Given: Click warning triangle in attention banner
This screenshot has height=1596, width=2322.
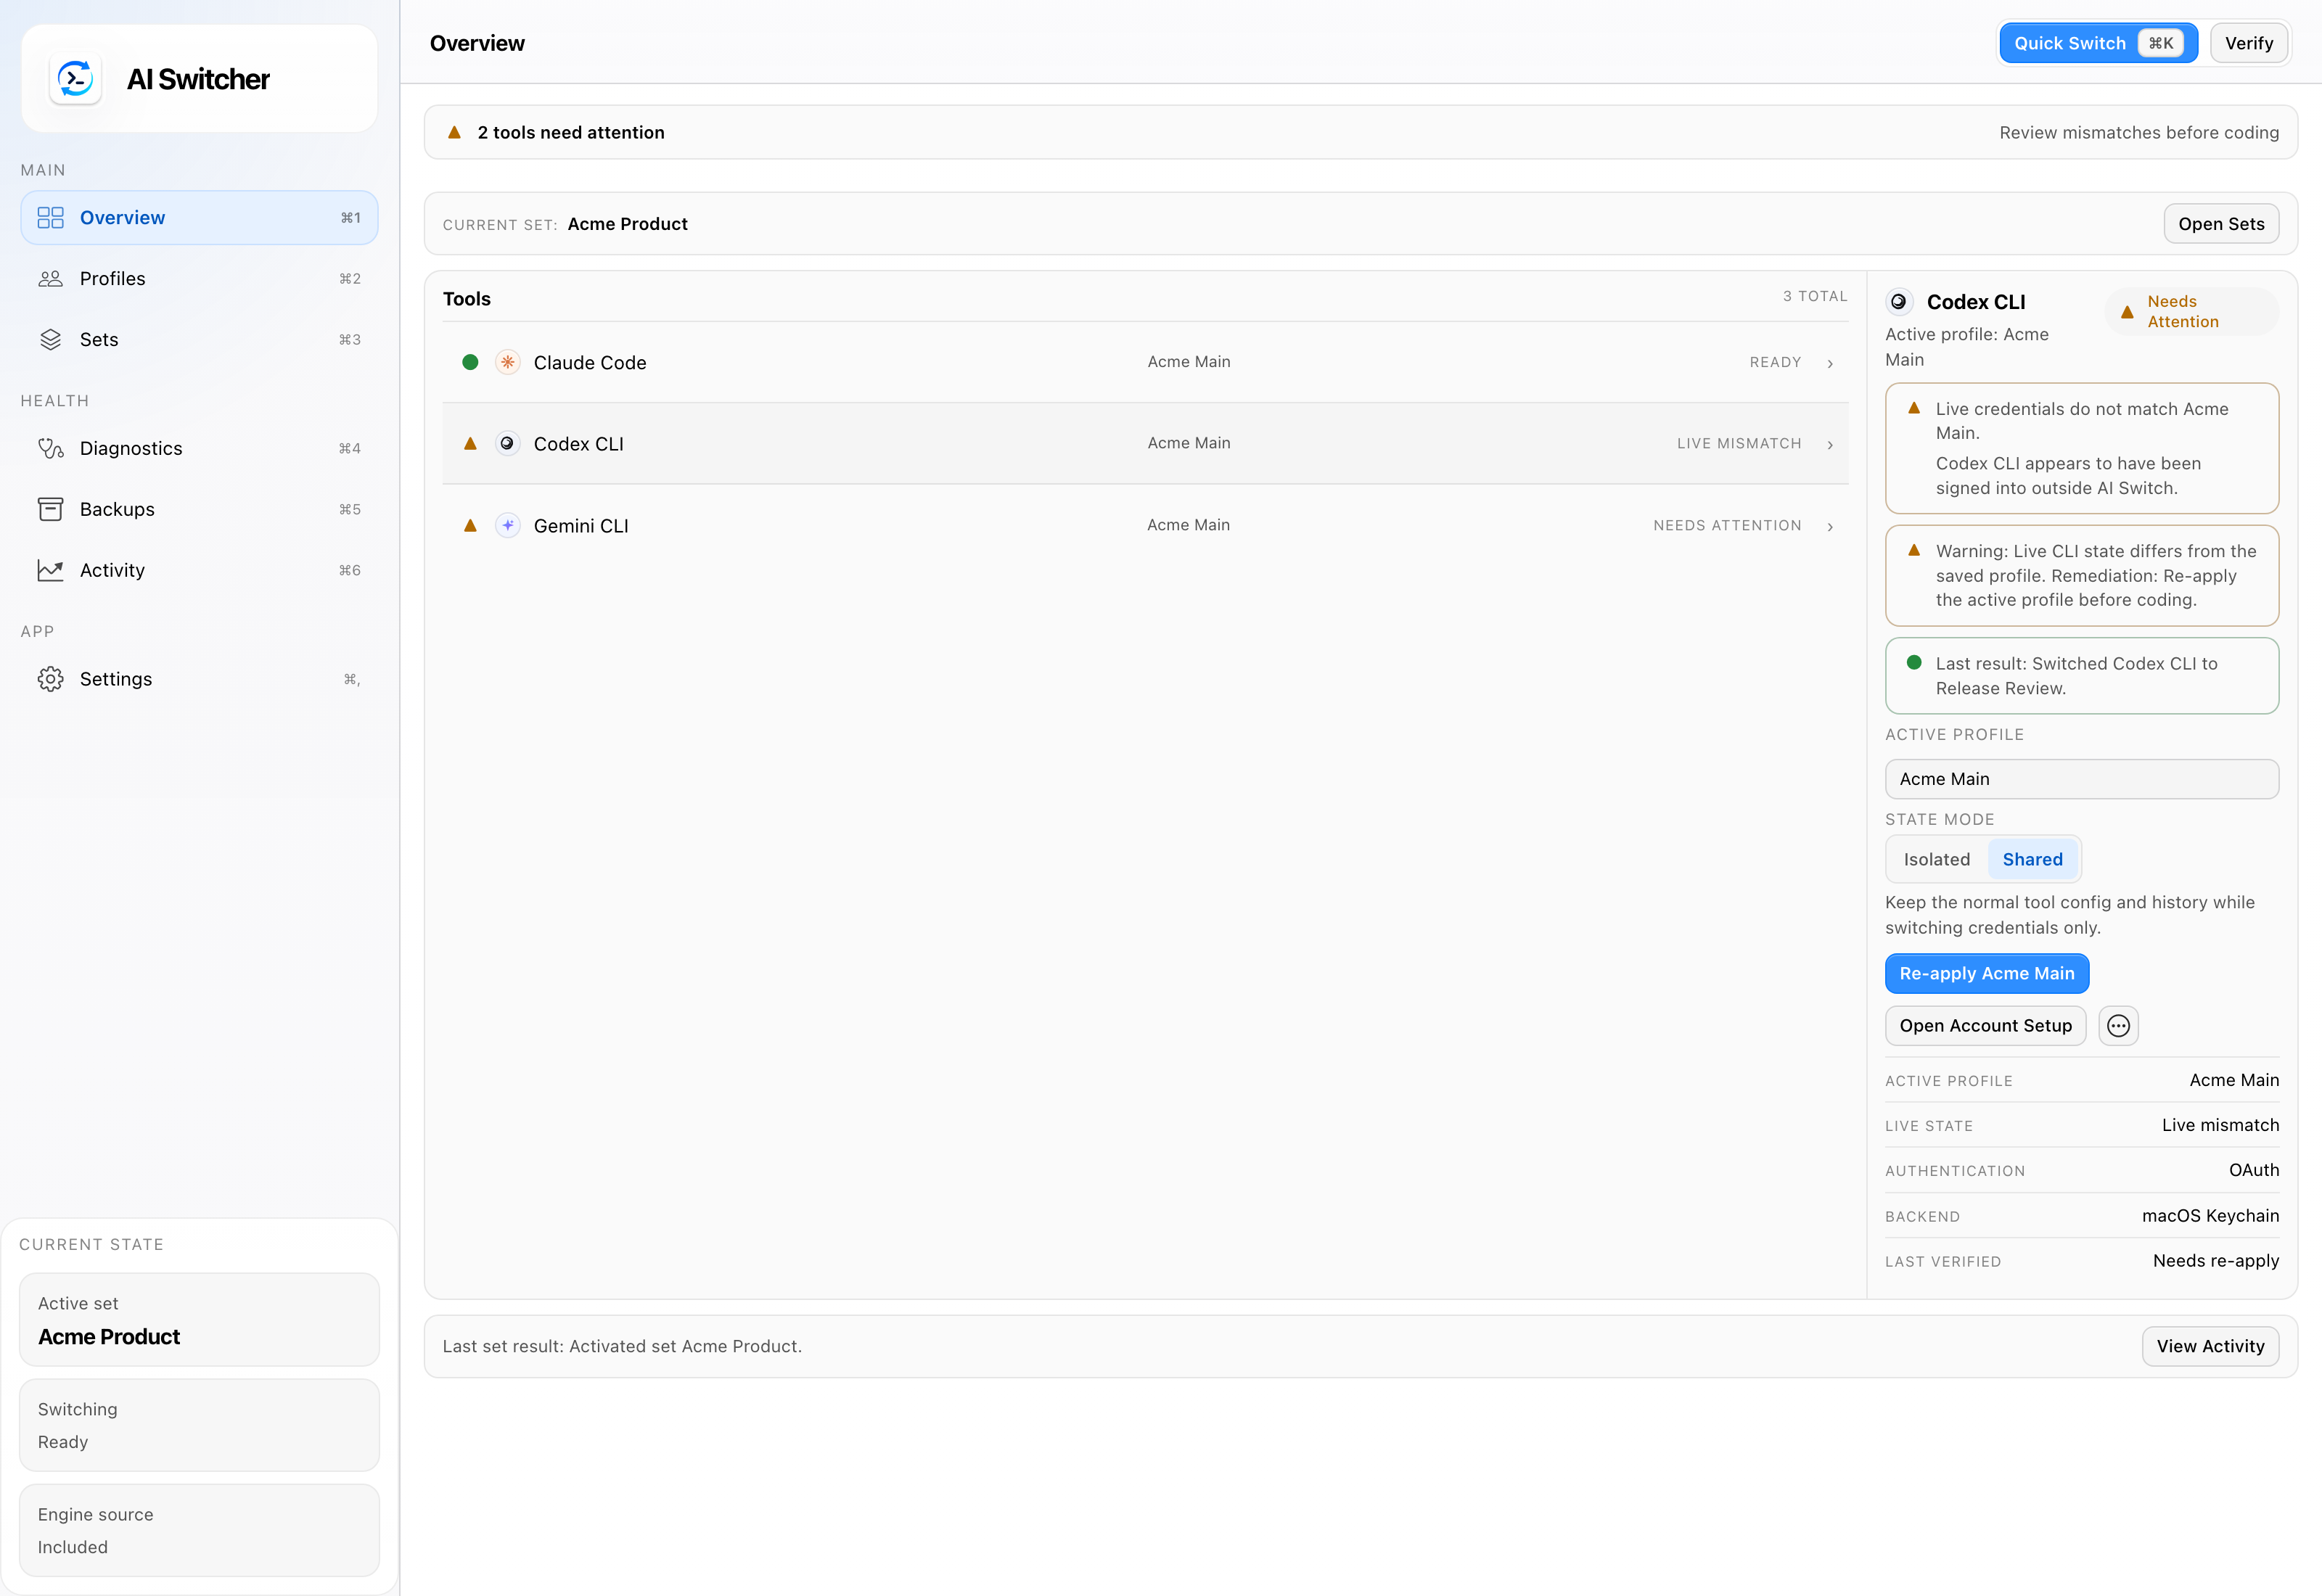Looking at the screenshot, I should (454, 132).
